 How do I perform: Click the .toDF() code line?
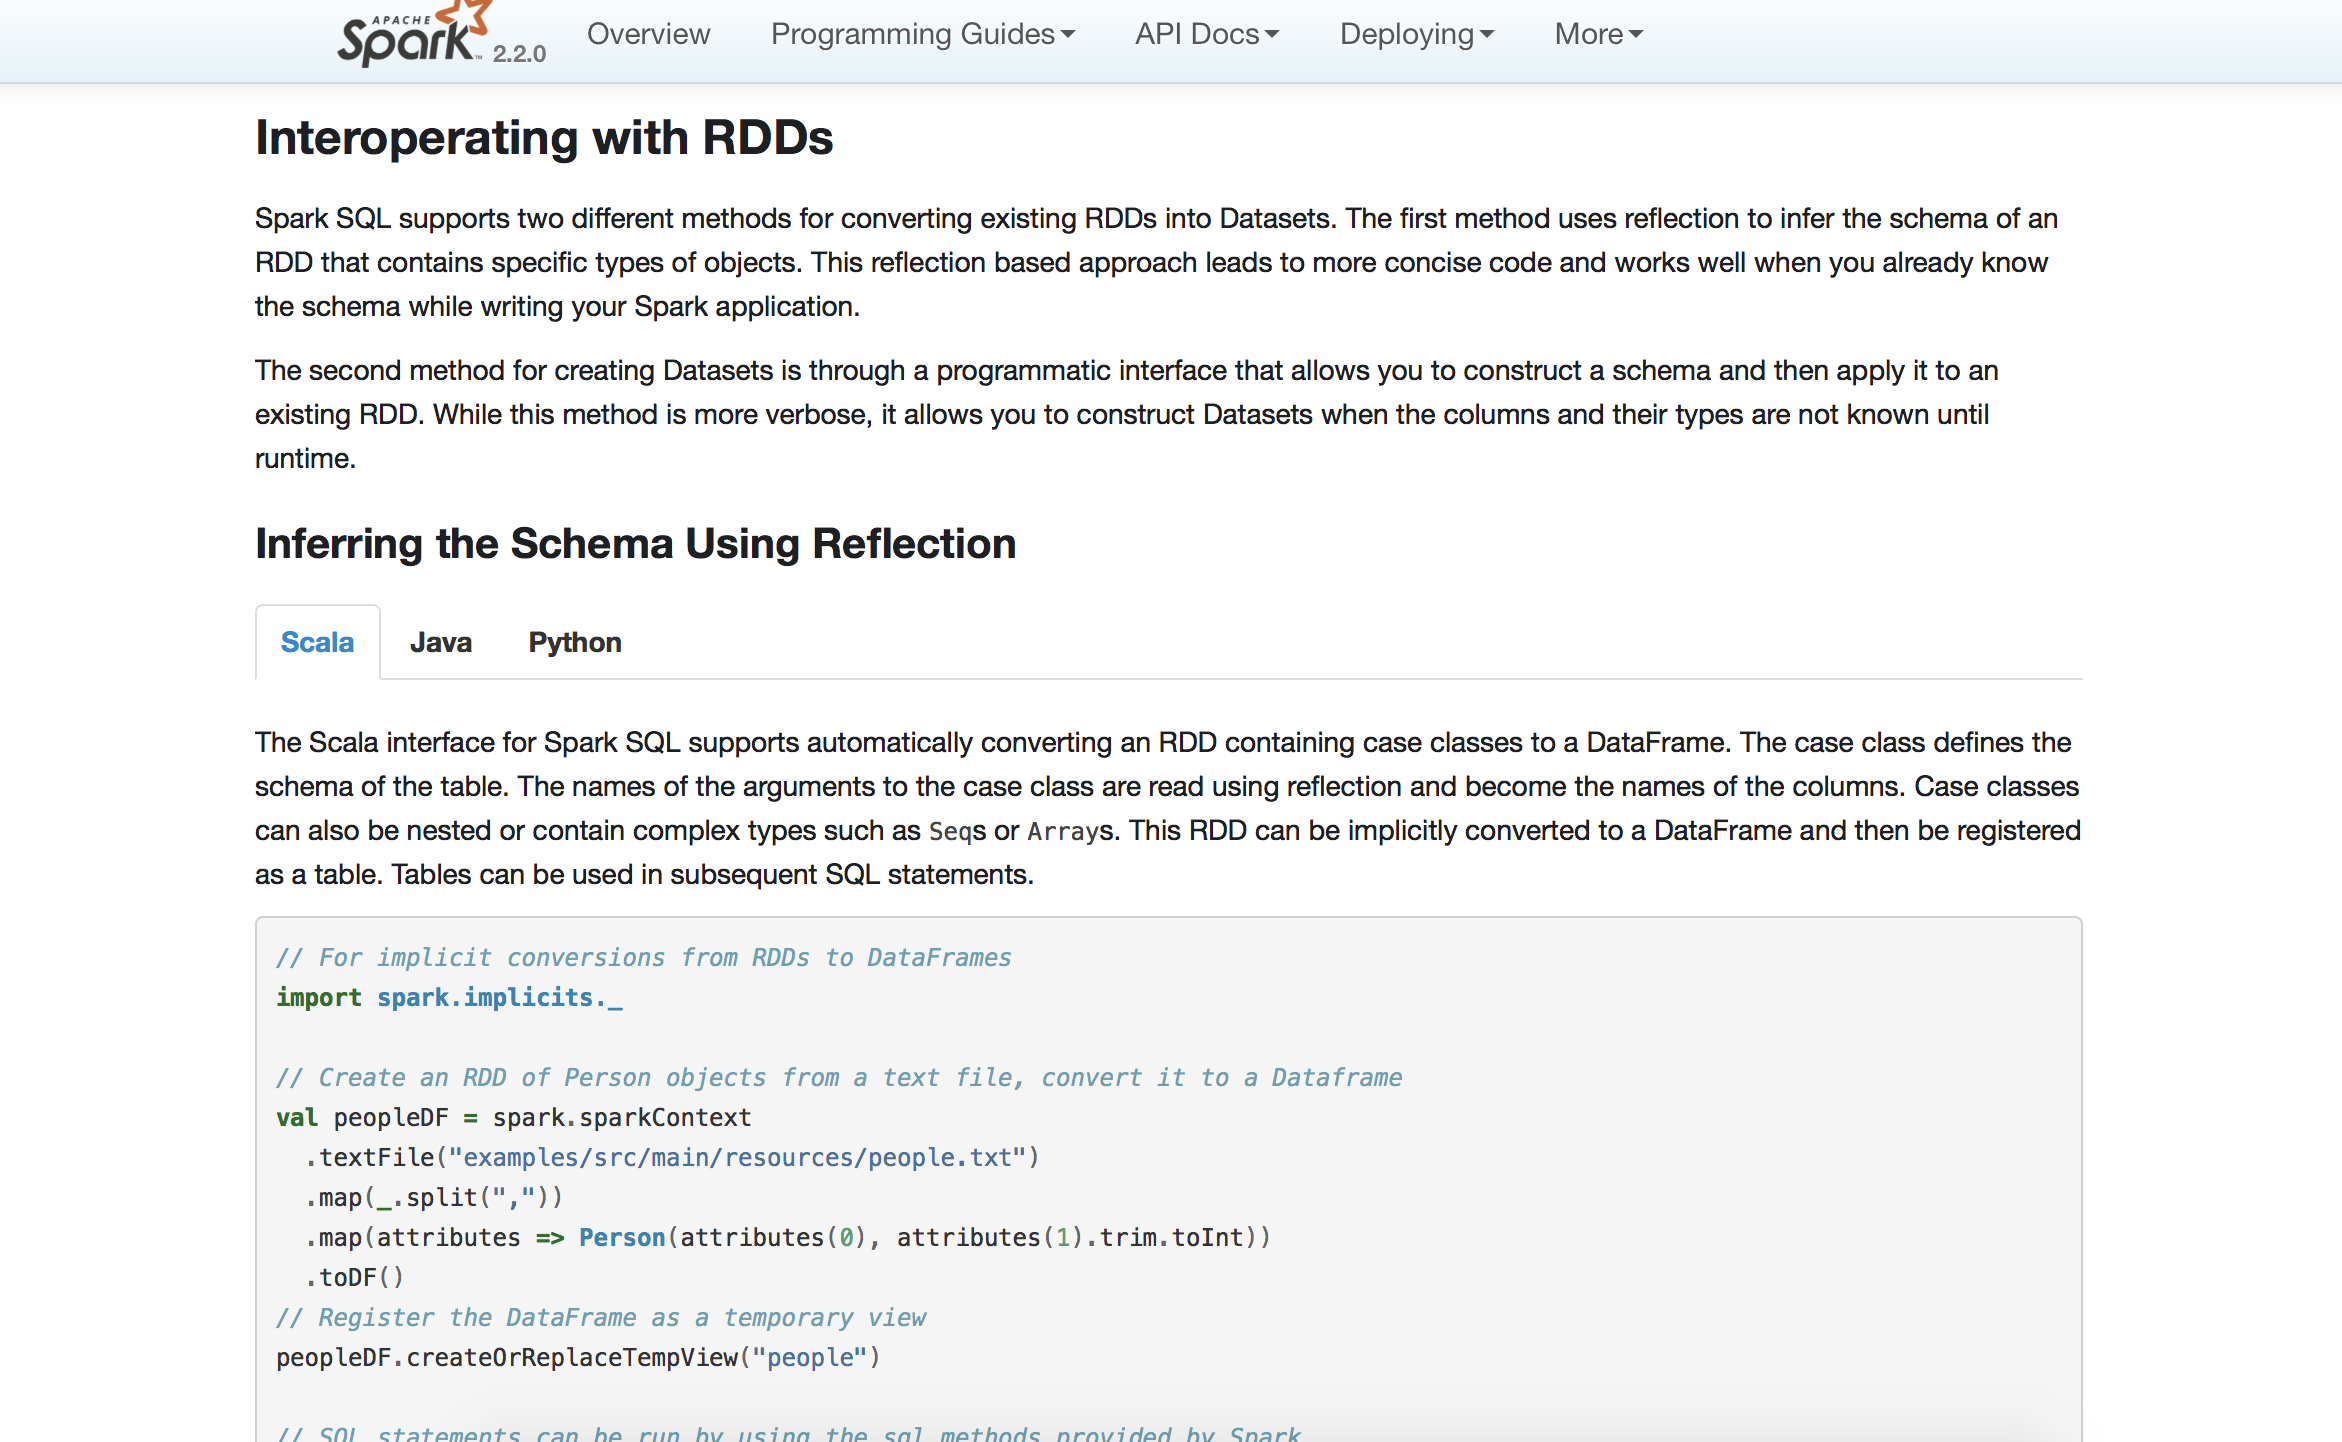(354, 1278)
